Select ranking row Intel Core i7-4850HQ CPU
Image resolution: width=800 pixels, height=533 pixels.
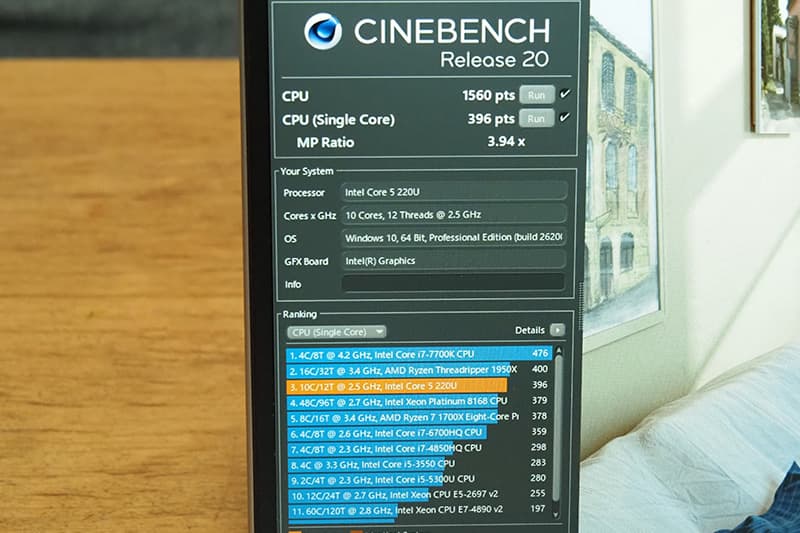(418, 449)
